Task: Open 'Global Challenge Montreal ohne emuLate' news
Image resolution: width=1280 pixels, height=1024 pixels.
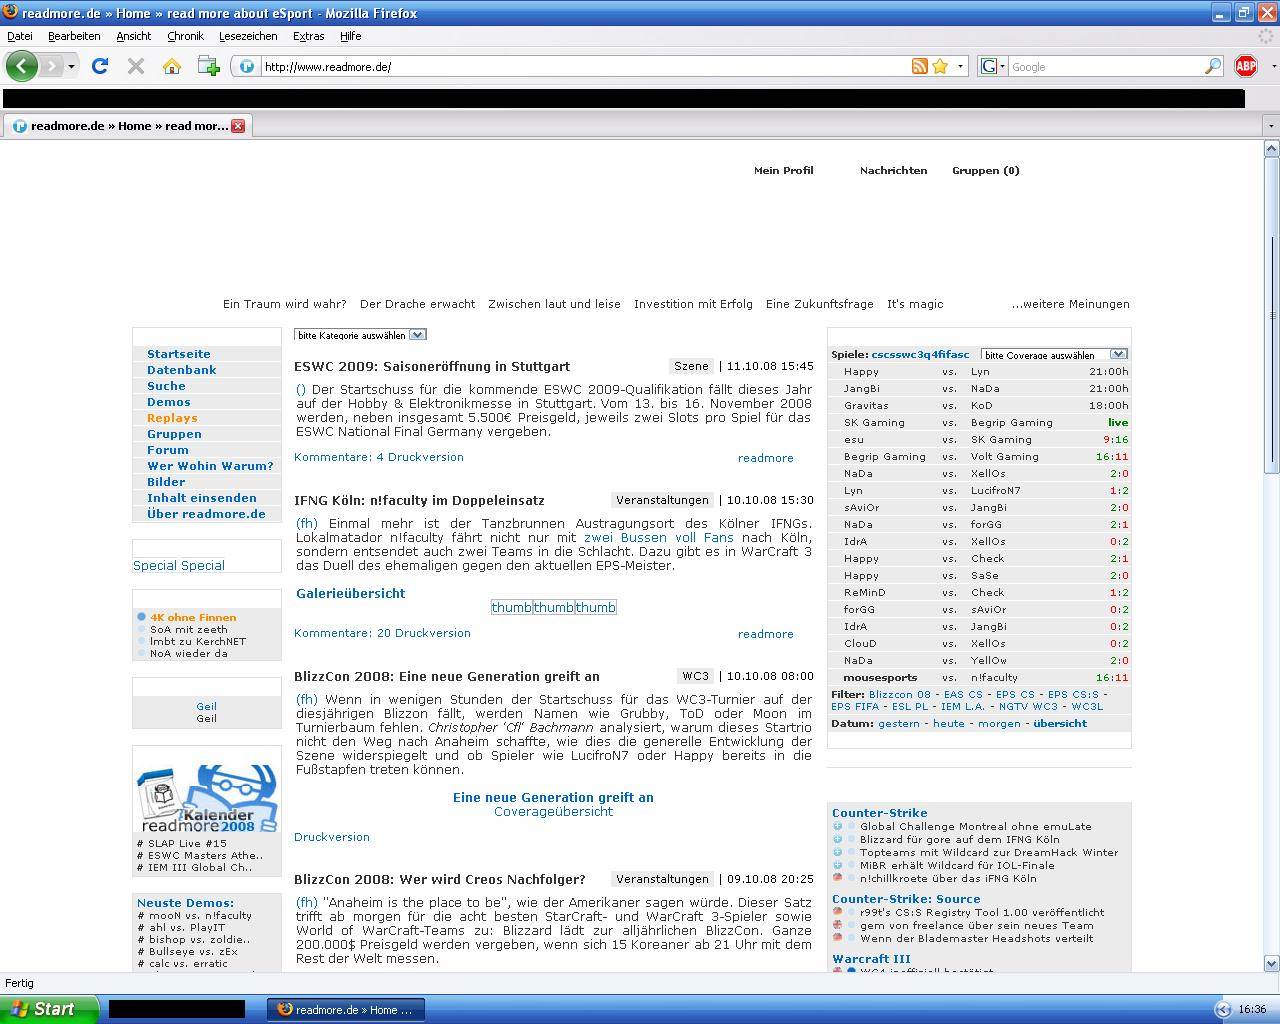Action: (x=975, y=827)
